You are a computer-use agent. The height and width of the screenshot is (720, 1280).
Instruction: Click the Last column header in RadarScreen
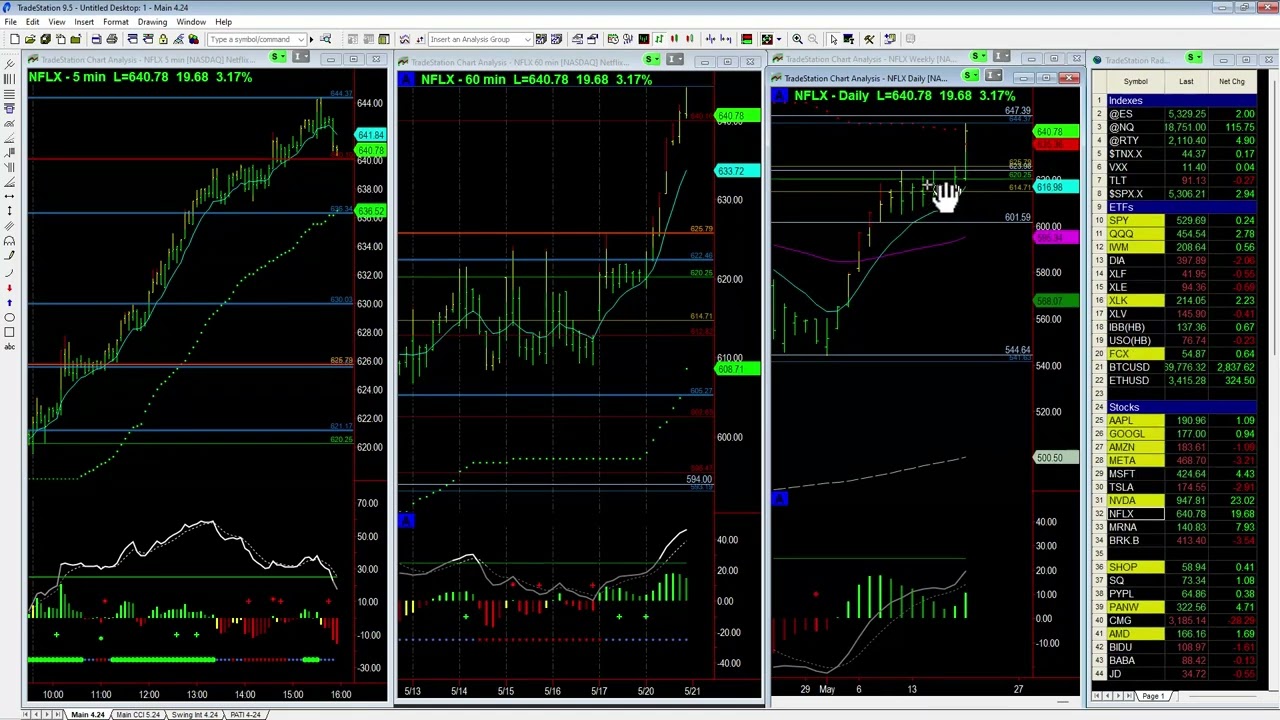pyautogui.click(x=1186, y=82)
